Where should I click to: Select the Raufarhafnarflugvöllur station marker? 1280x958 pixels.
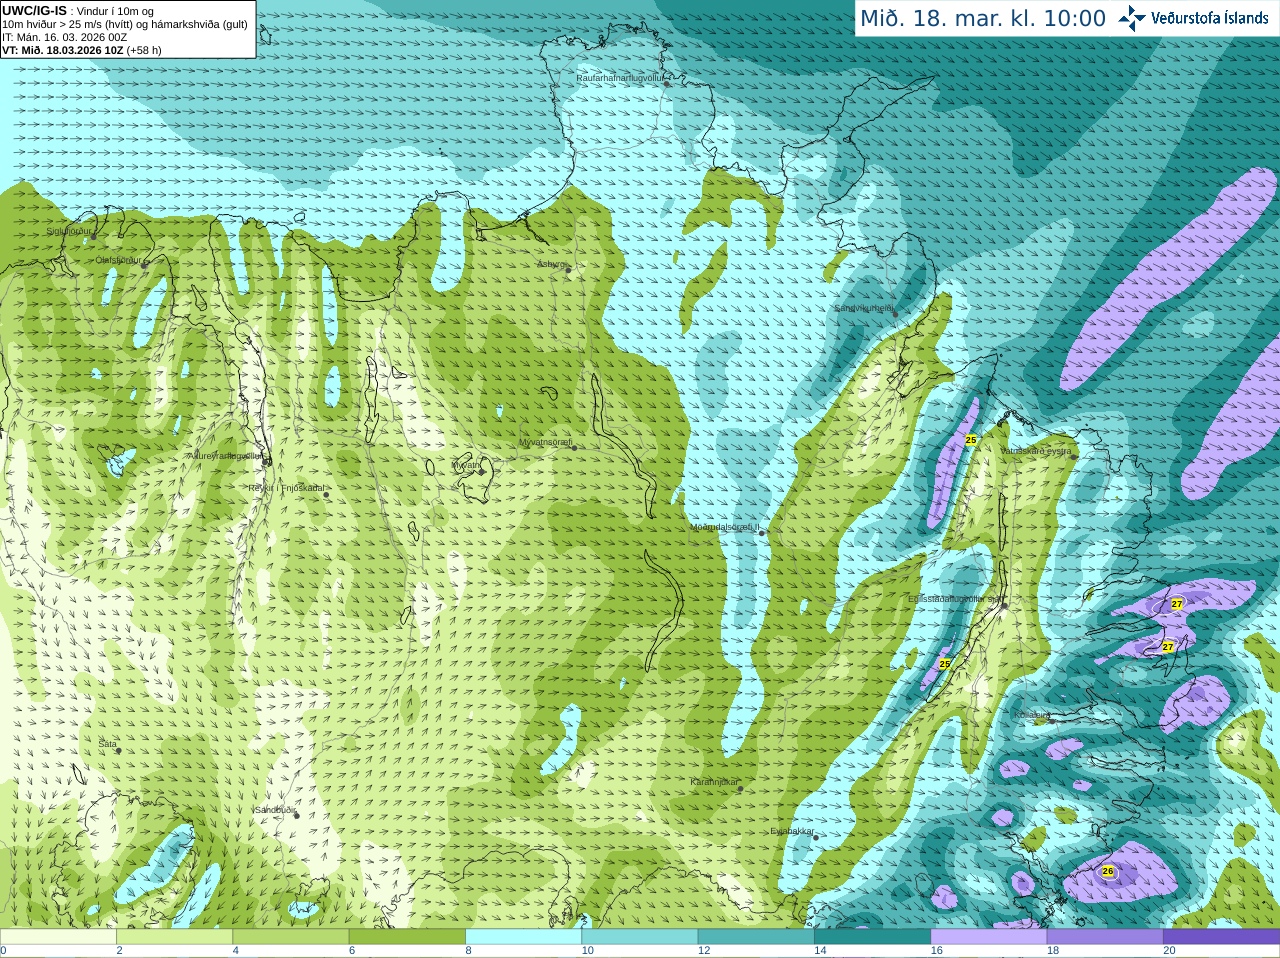[667, 84]
